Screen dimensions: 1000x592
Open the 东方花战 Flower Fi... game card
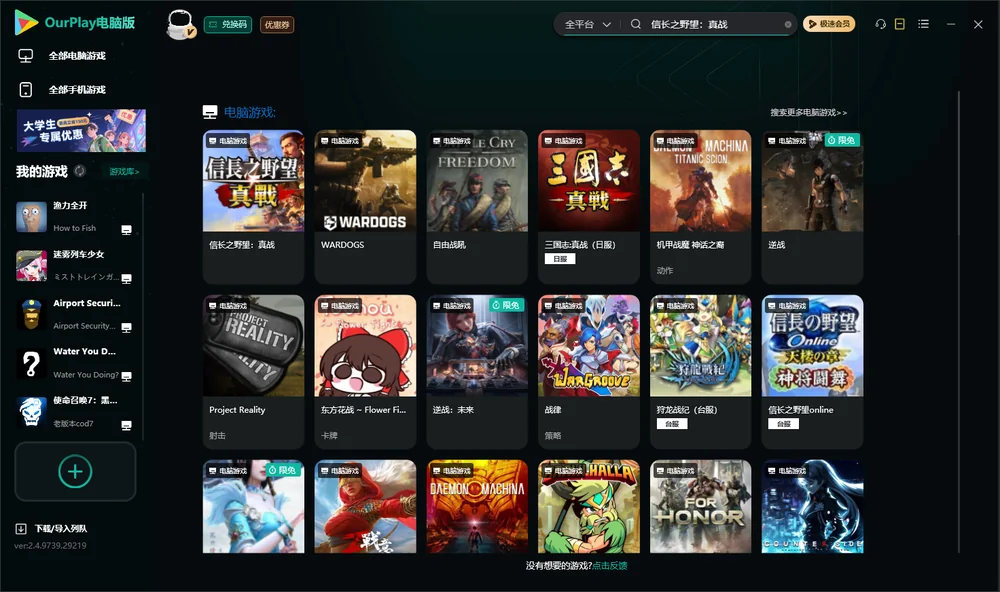[x=365, y=372]
